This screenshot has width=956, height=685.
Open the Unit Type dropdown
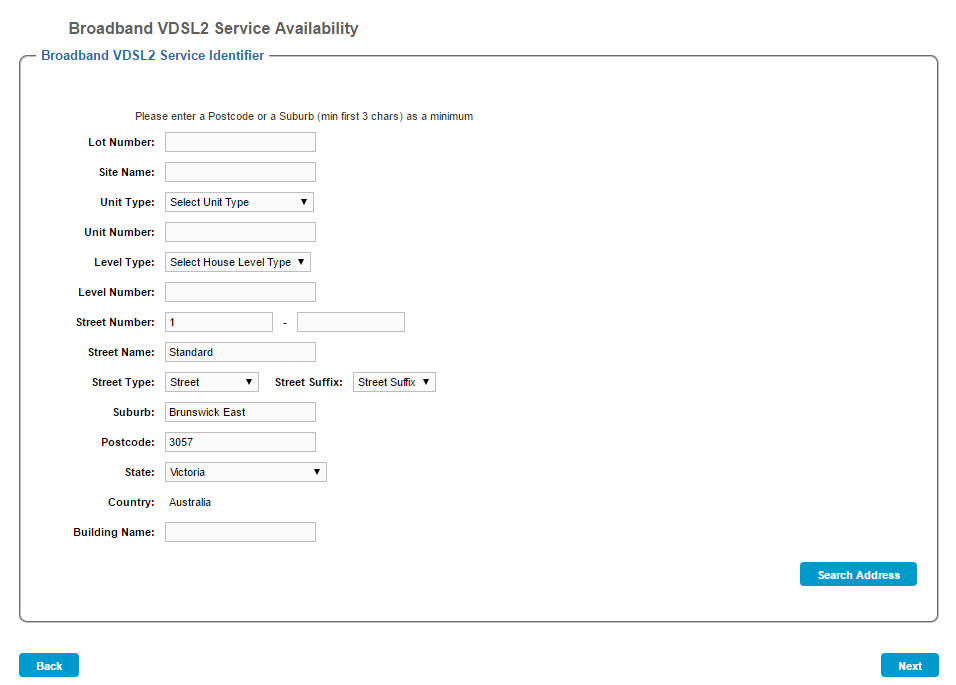239,202
